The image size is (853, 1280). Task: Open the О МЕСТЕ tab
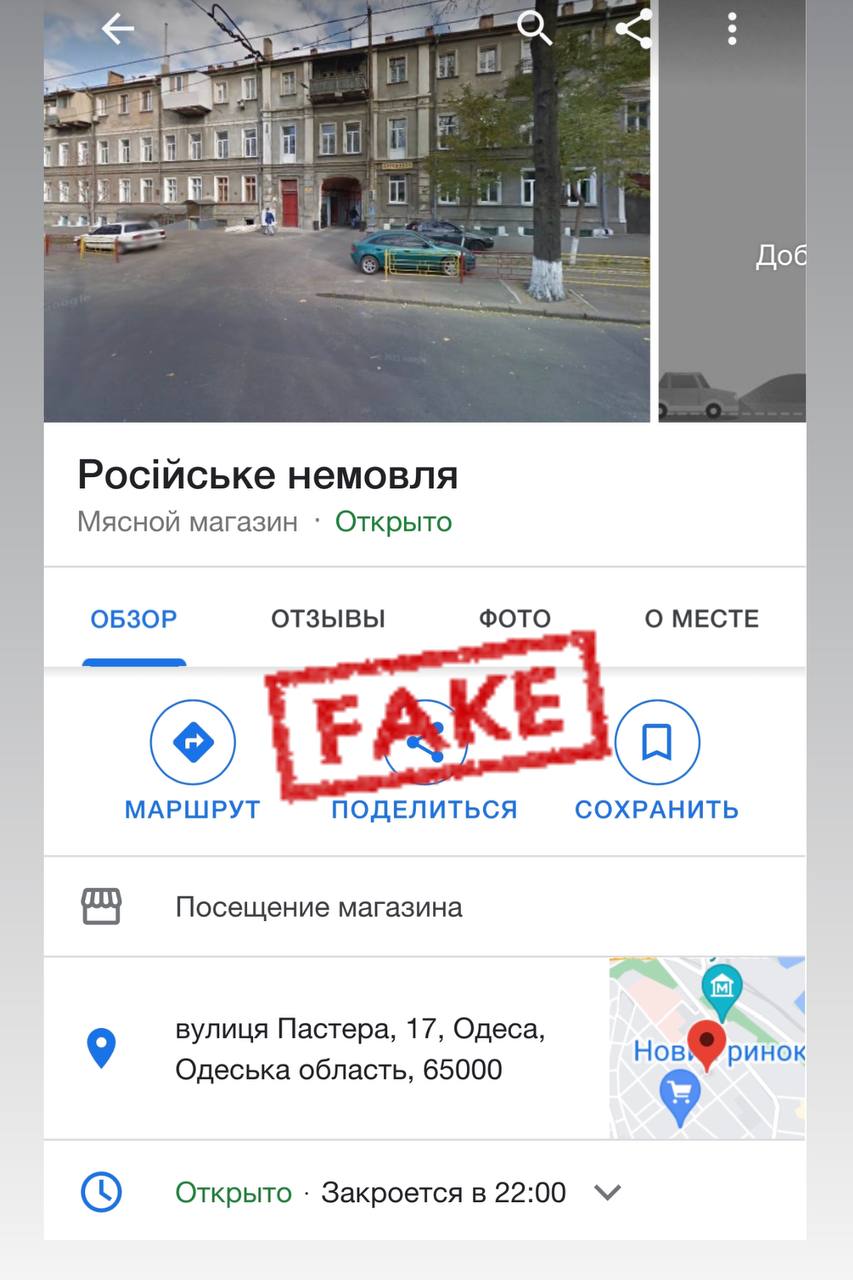[702, 619]
